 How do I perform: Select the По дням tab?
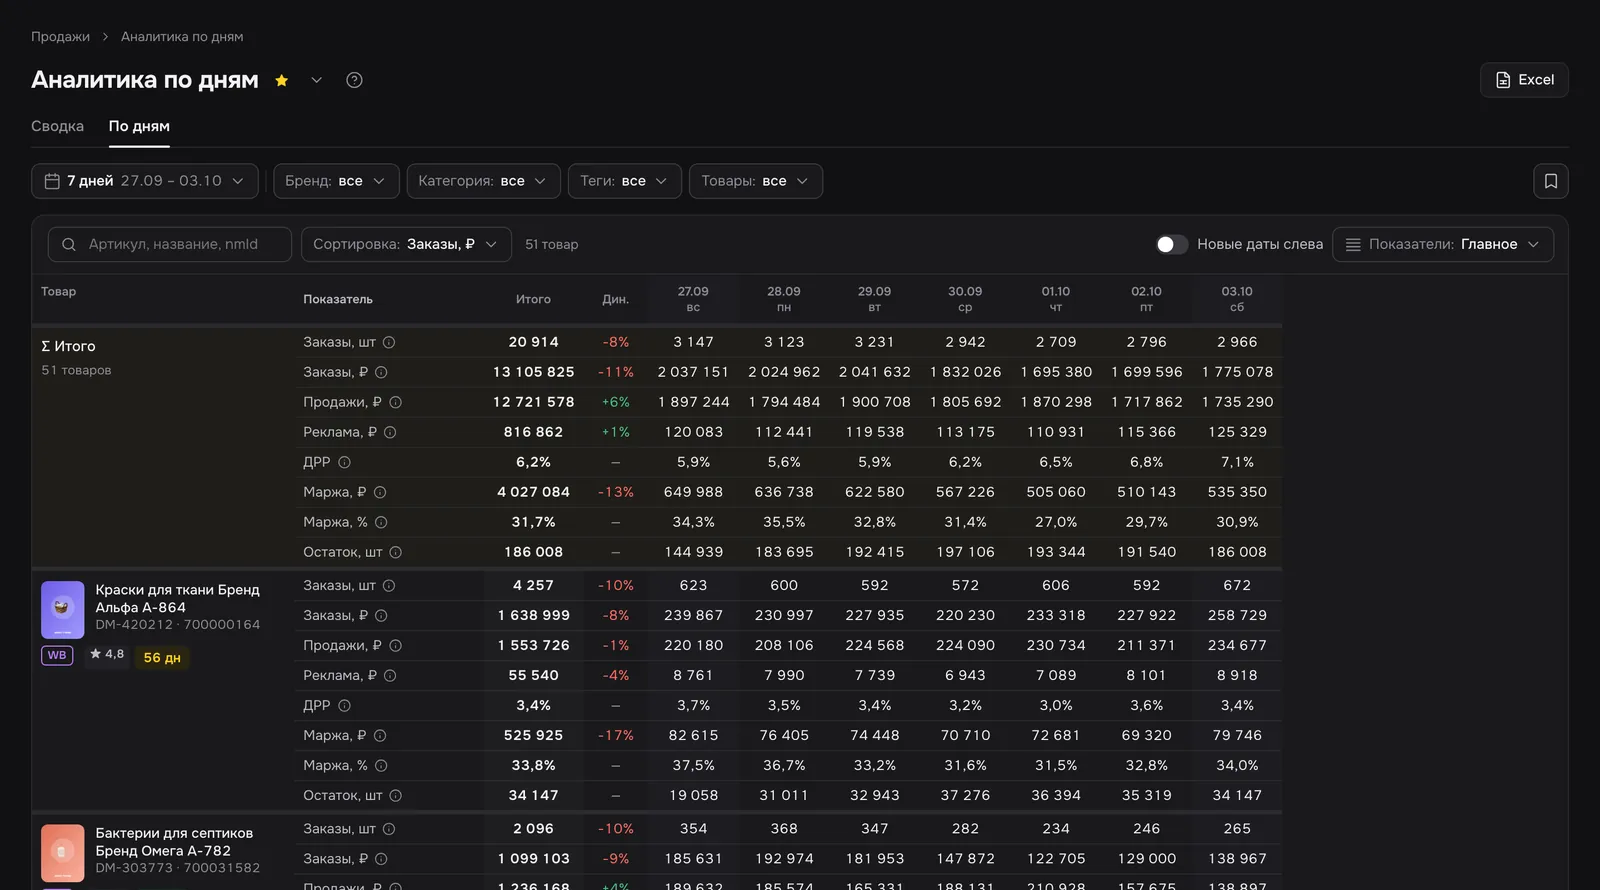point(139,126)
